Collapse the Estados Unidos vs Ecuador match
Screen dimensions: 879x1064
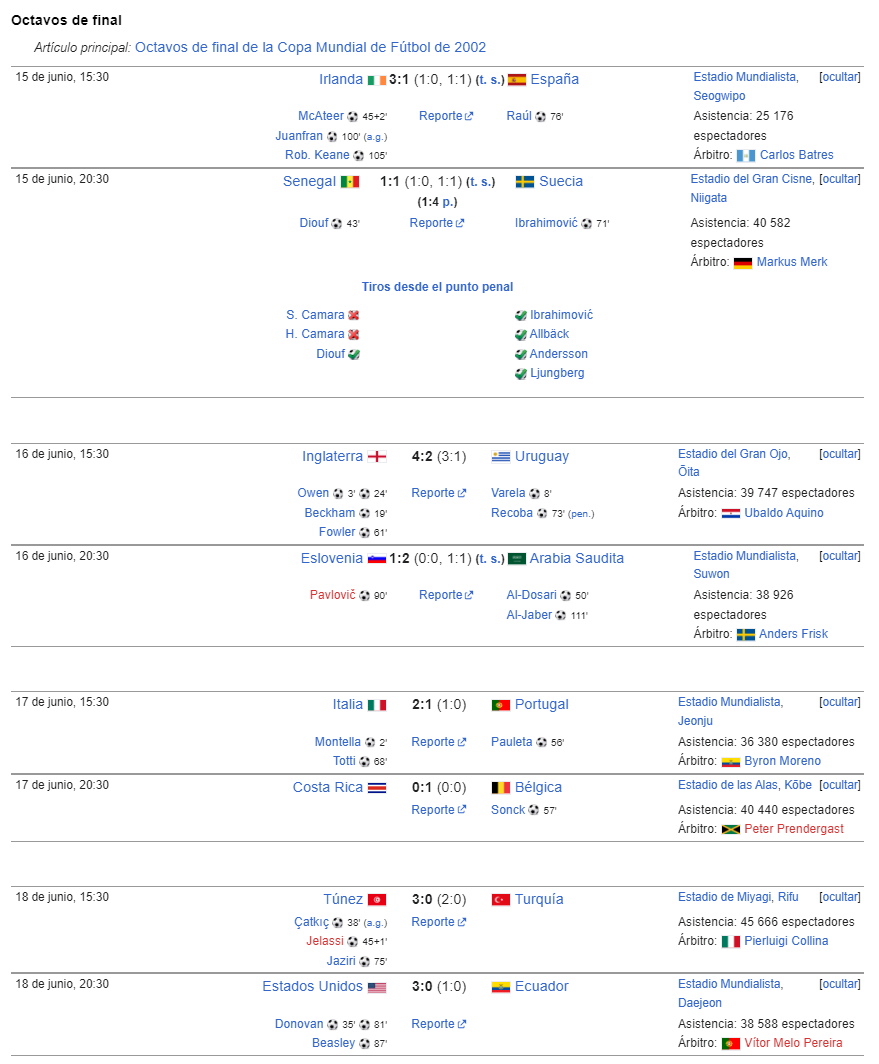(840, 983)
